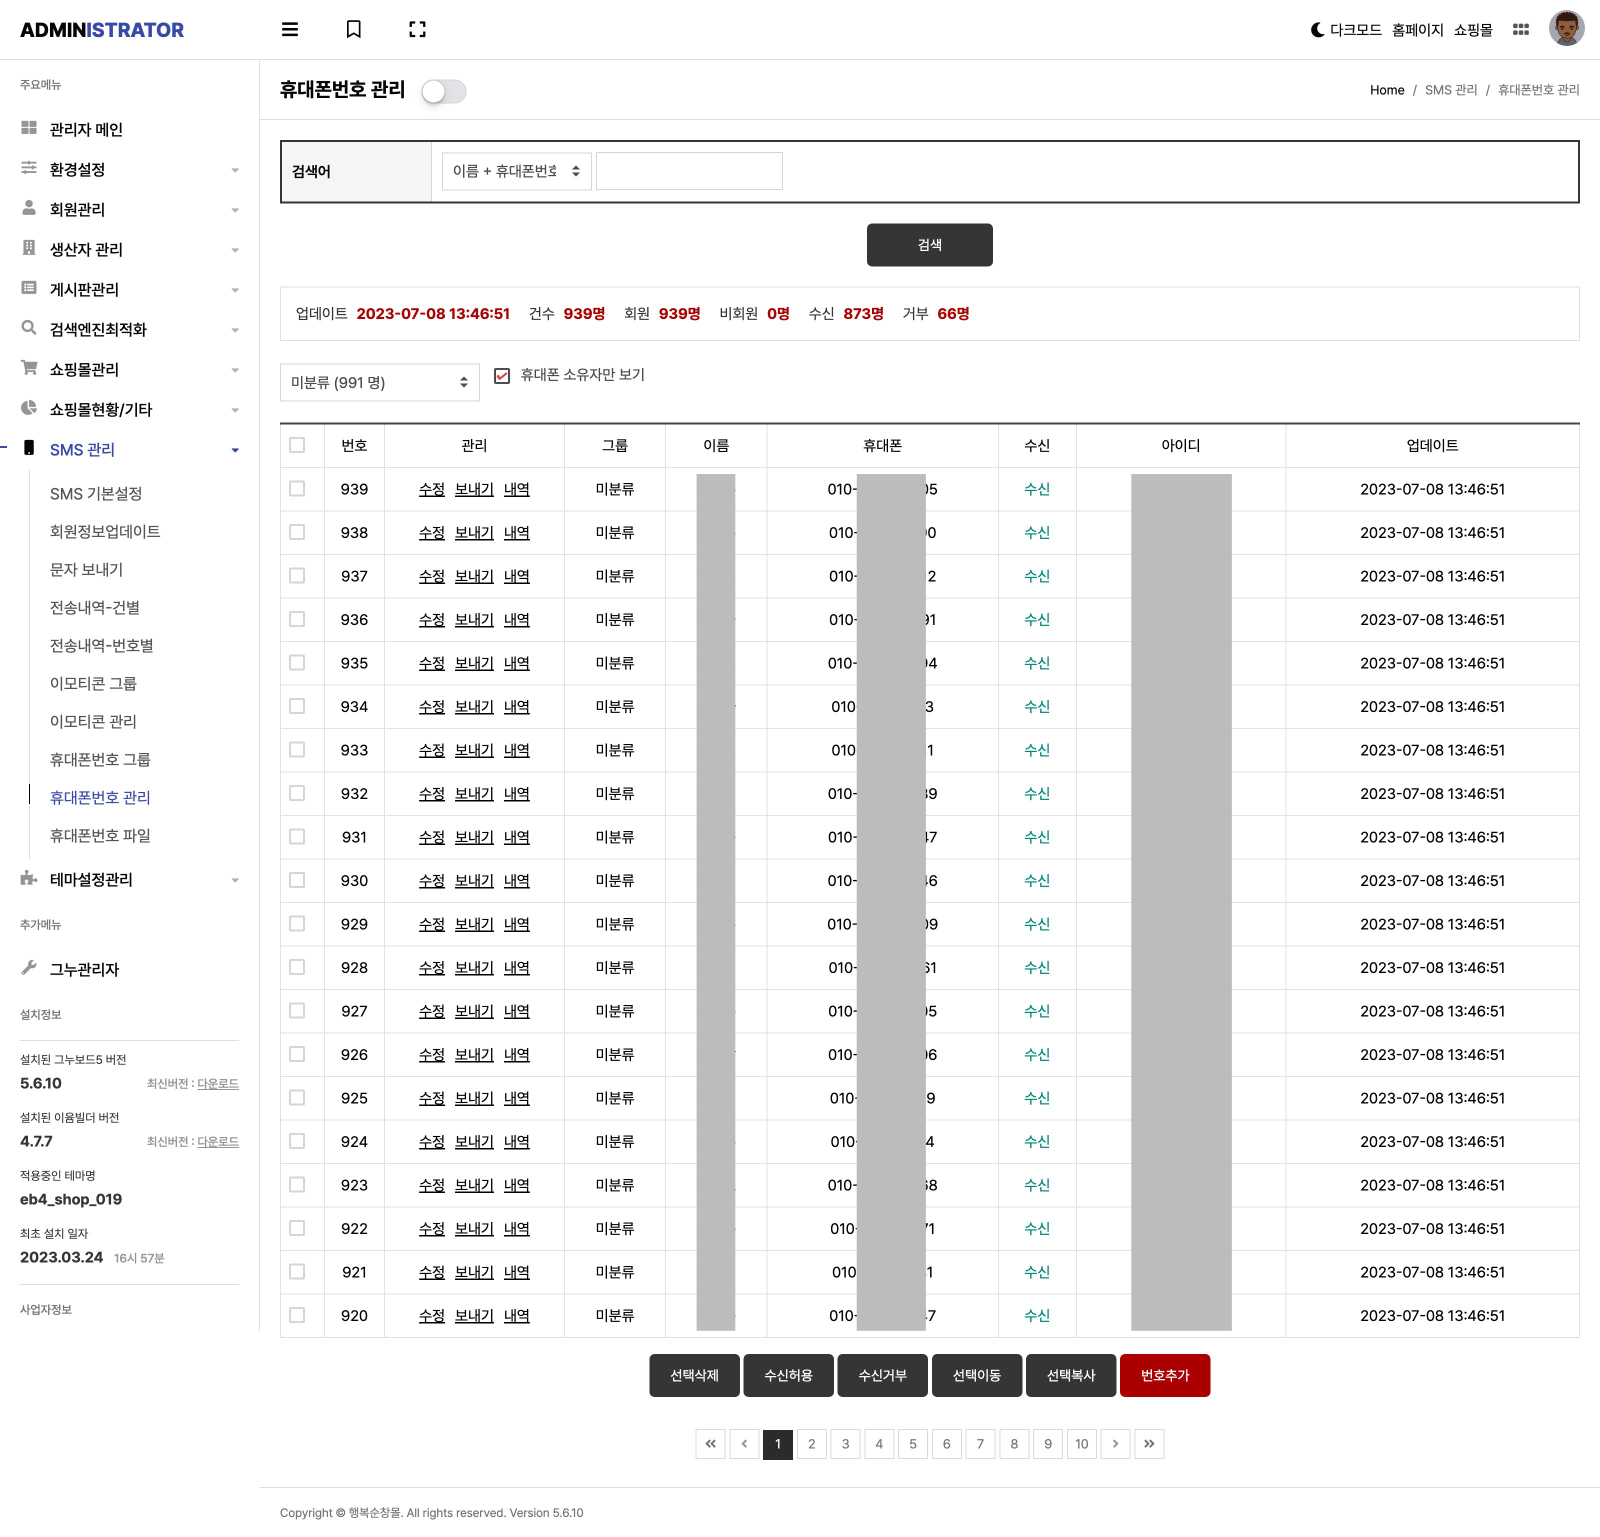1600x1537 pixels.
Task: Click 다운로드 link beside version 5.6.10
Action: [x=218, y=1084]
